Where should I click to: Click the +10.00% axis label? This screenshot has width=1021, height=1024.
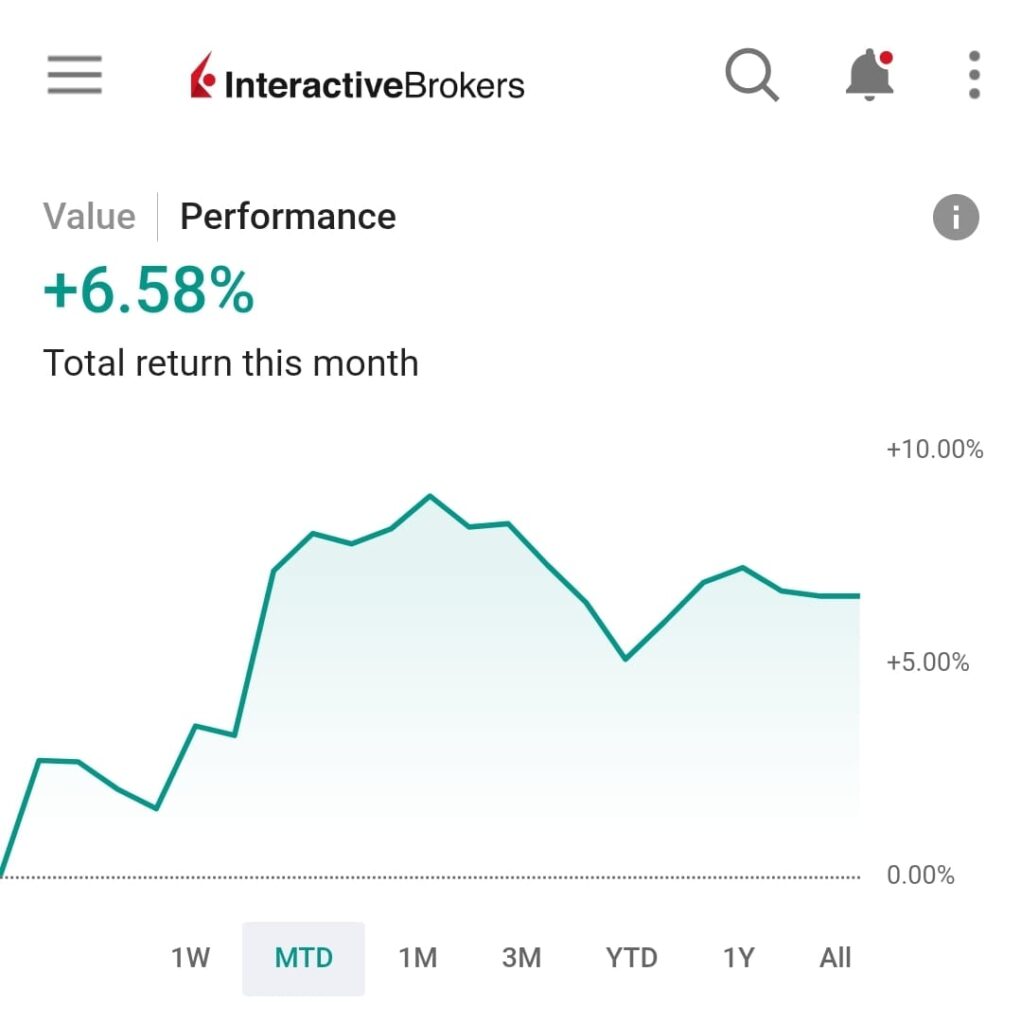934,450
